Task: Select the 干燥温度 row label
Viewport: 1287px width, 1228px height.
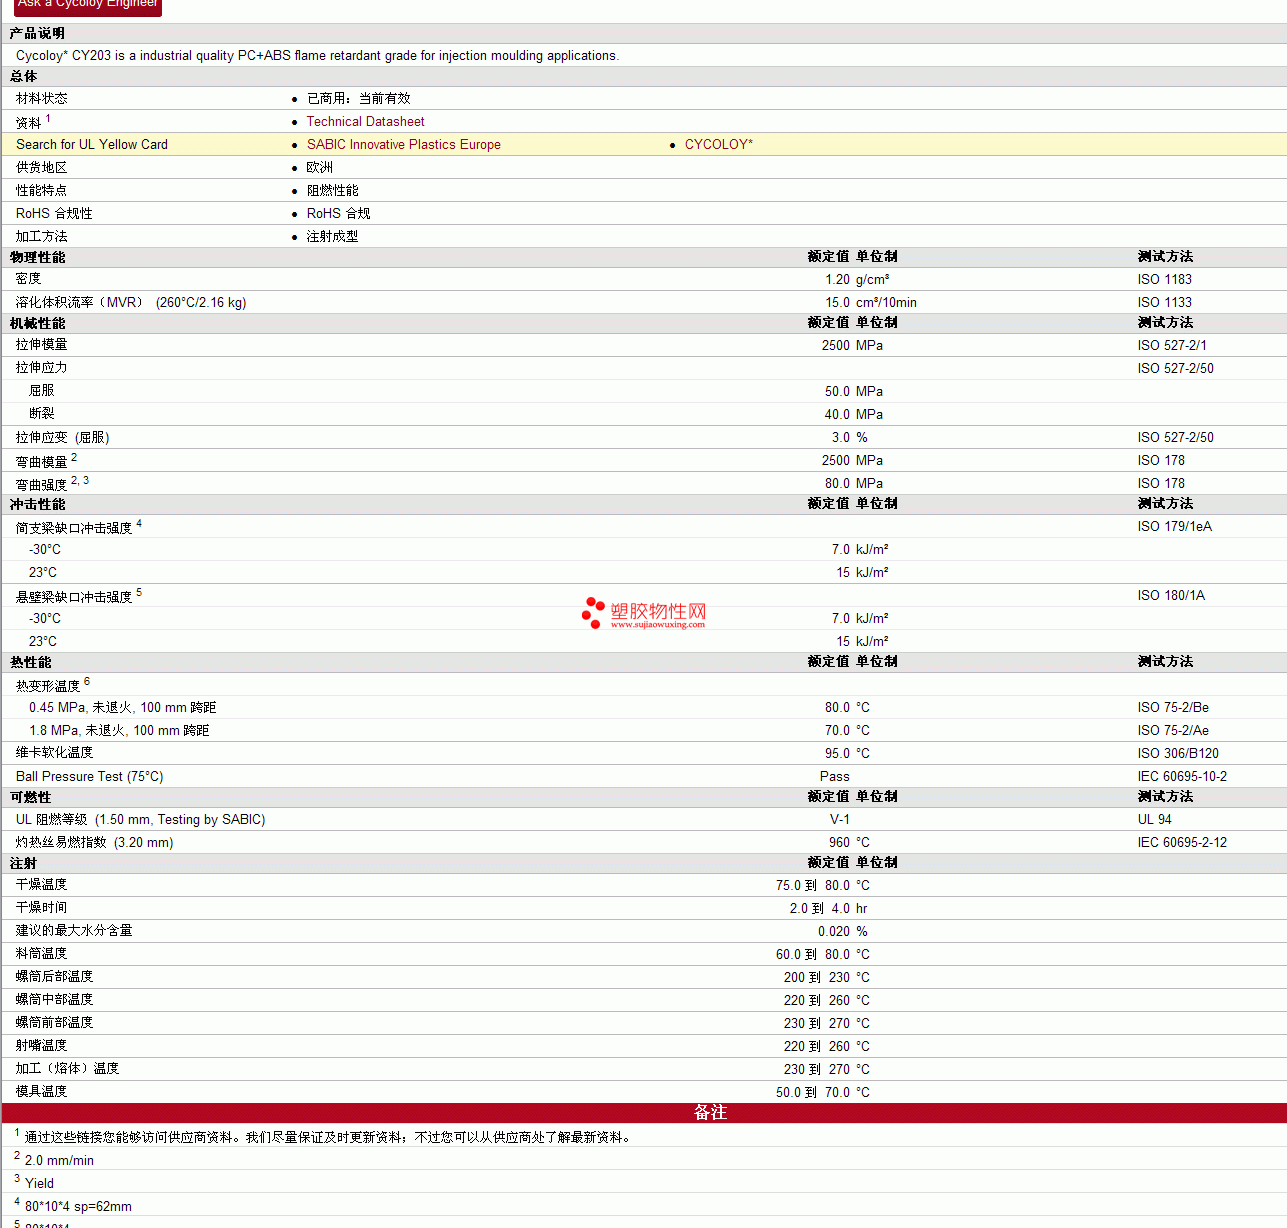Action: [42, 885]
